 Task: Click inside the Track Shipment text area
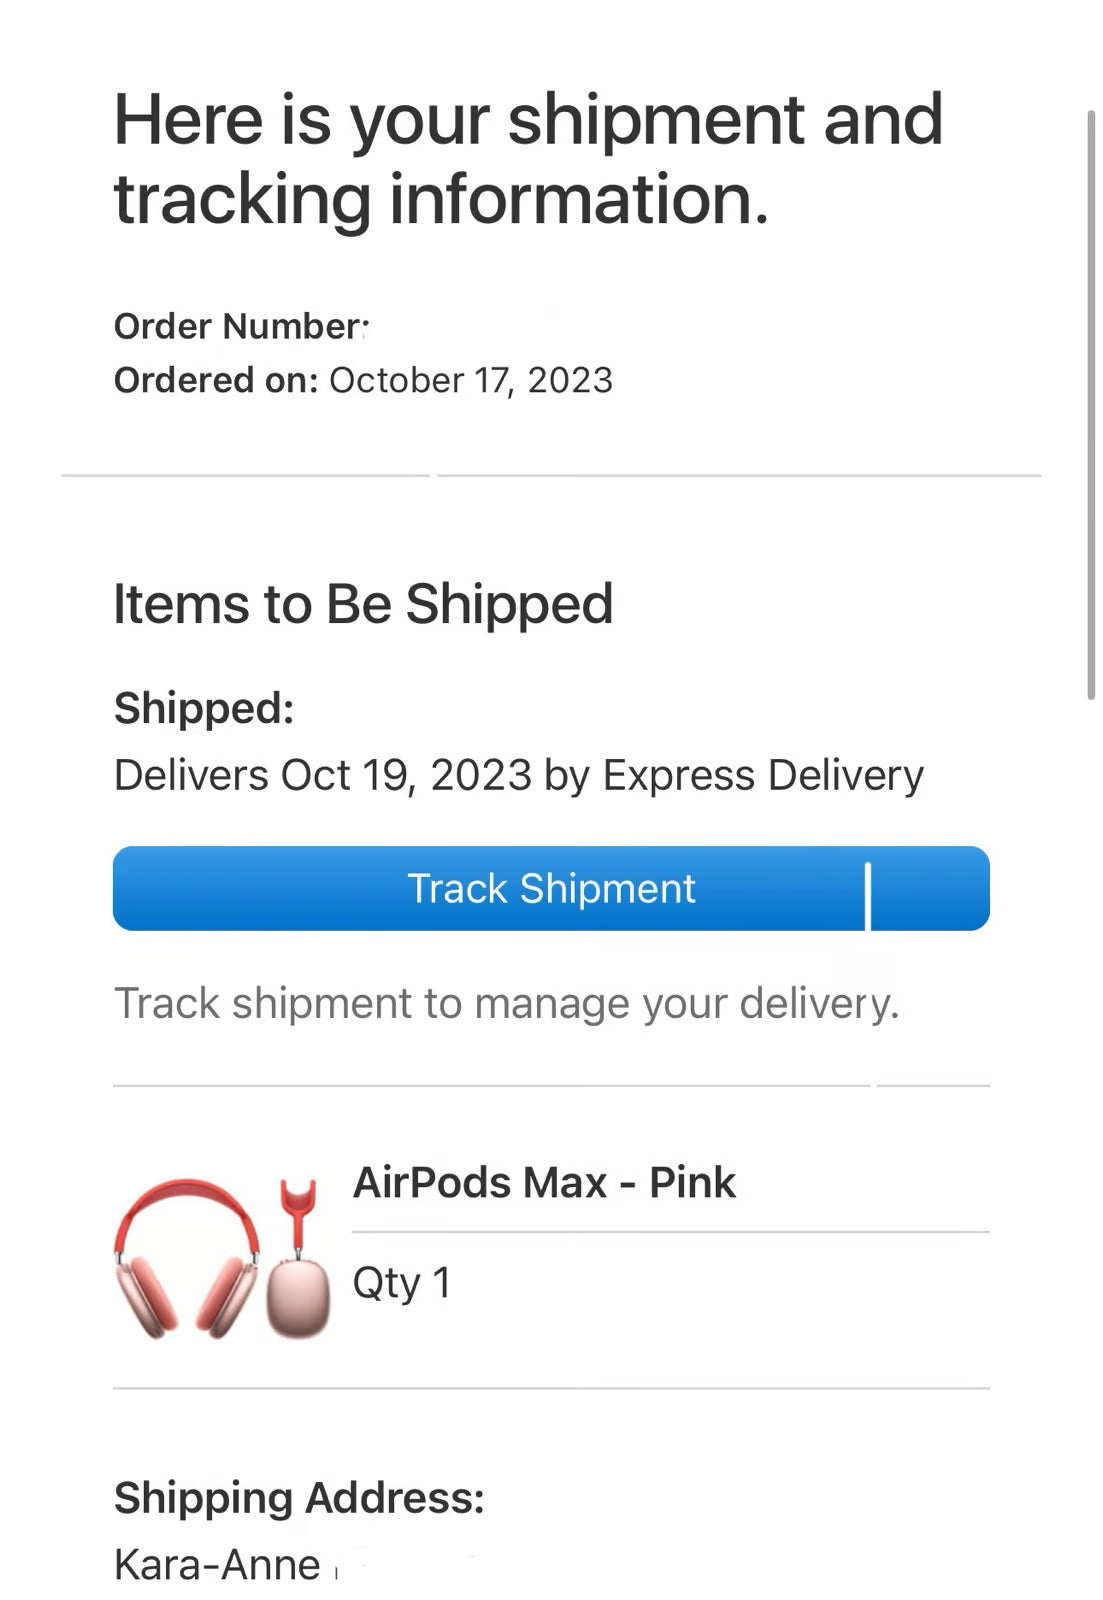(551, 888)
